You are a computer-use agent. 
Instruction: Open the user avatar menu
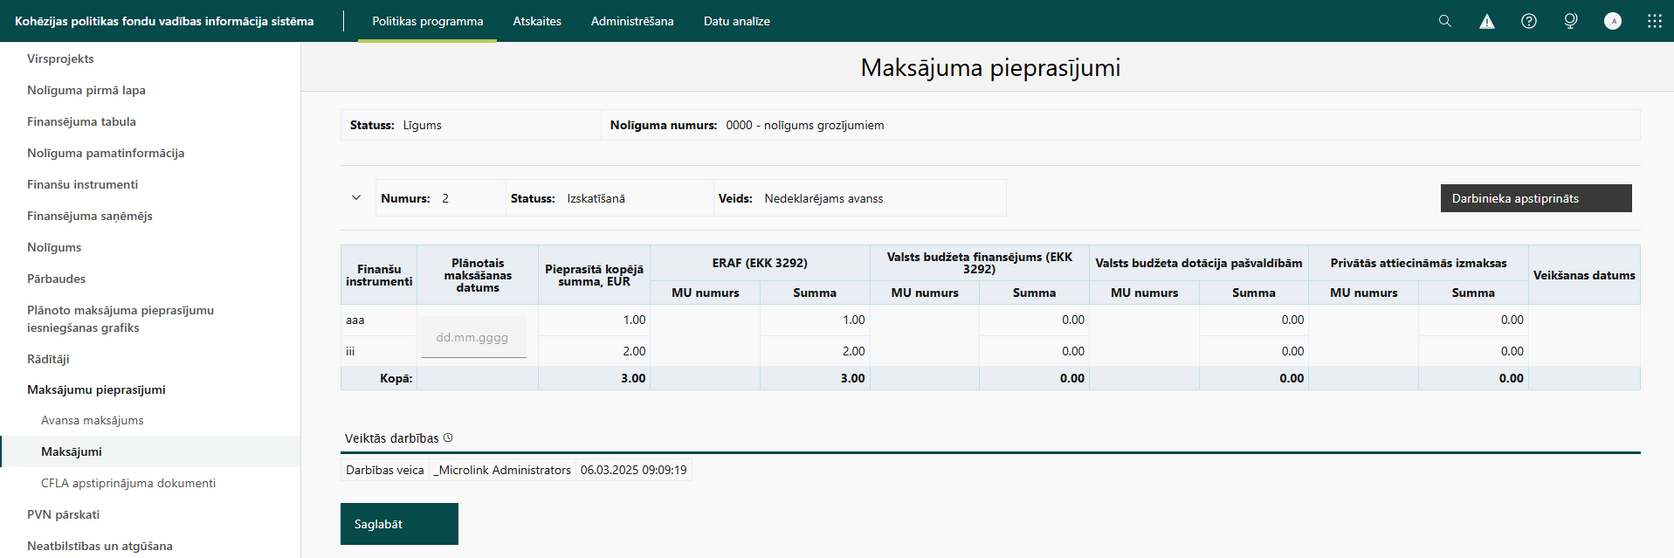1613,21
